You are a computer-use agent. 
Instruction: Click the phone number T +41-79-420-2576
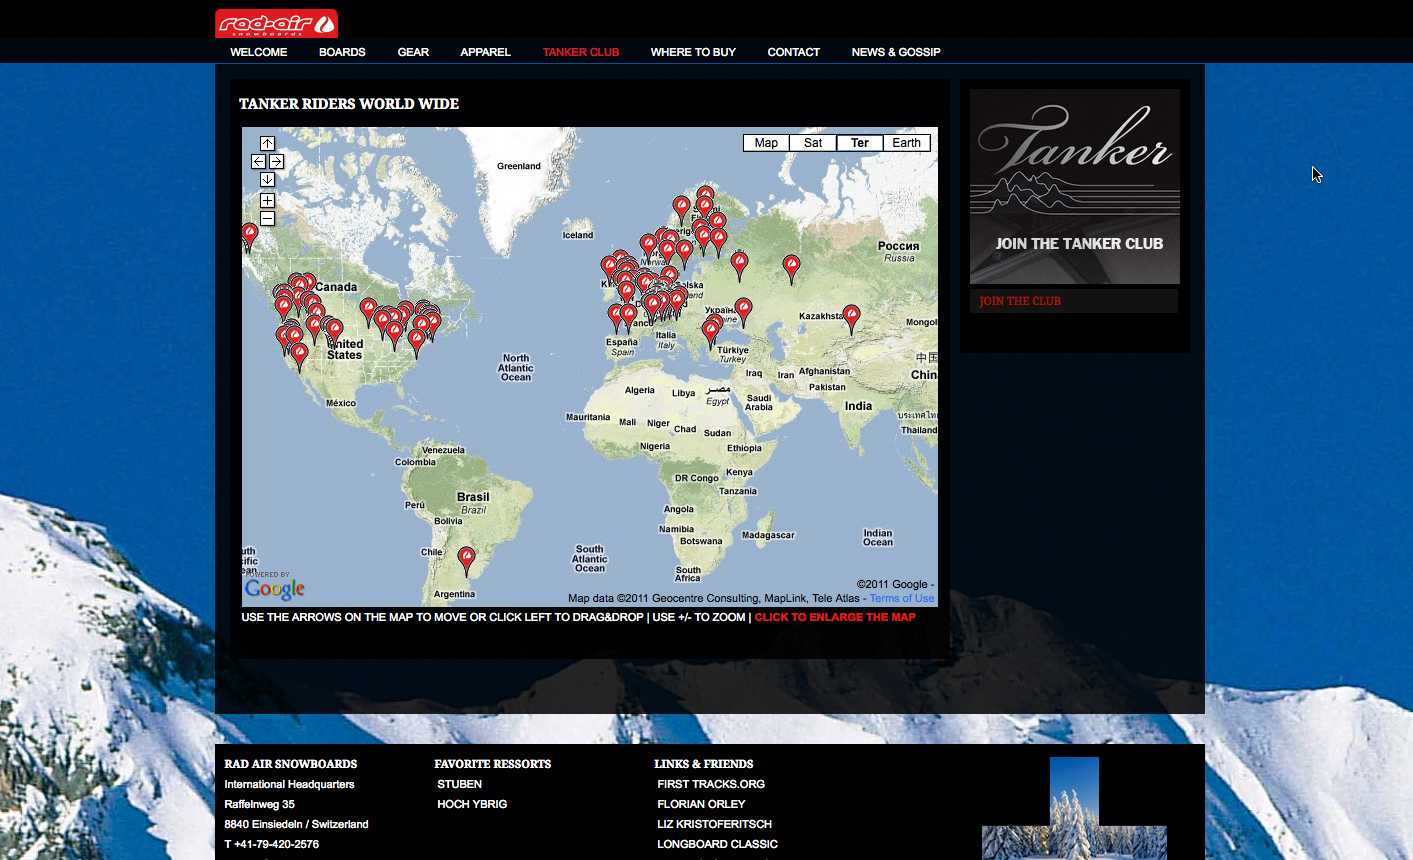(x=272, y=844)
